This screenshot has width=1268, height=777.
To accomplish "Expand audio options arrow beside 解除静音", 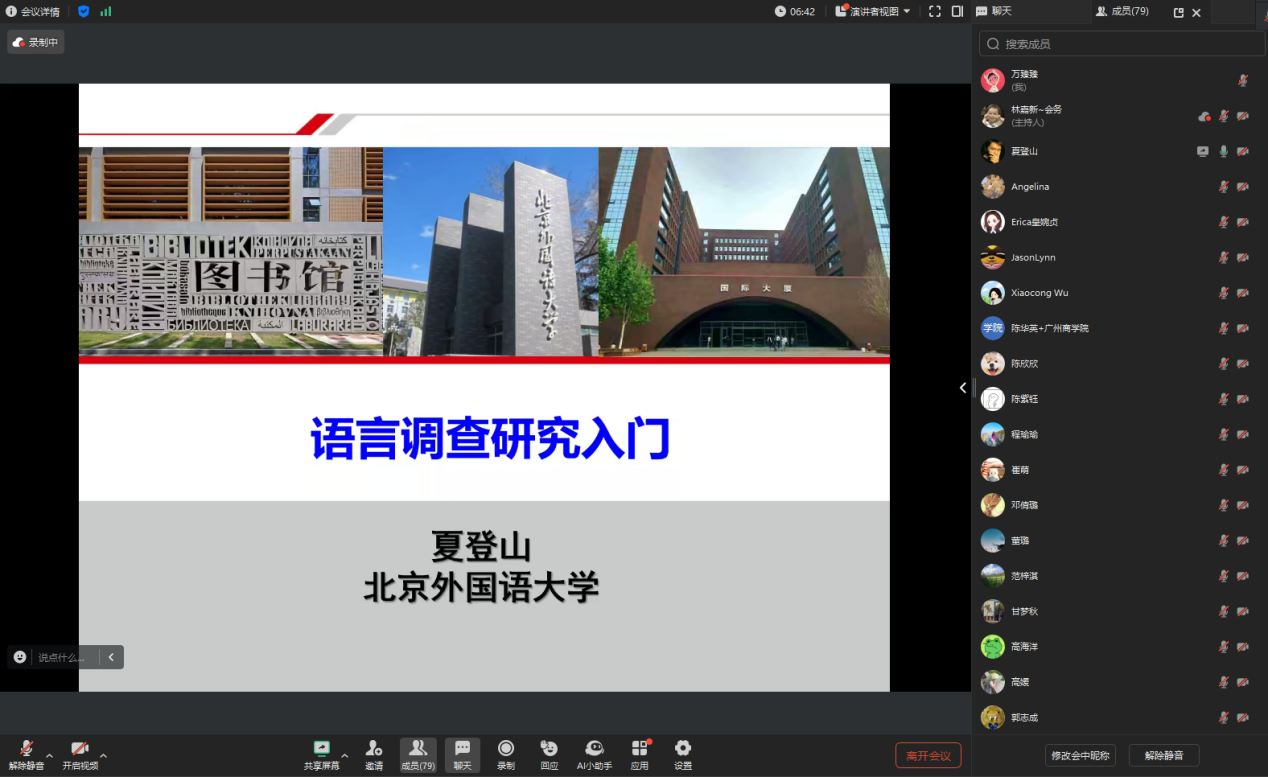I will [49, 755].
